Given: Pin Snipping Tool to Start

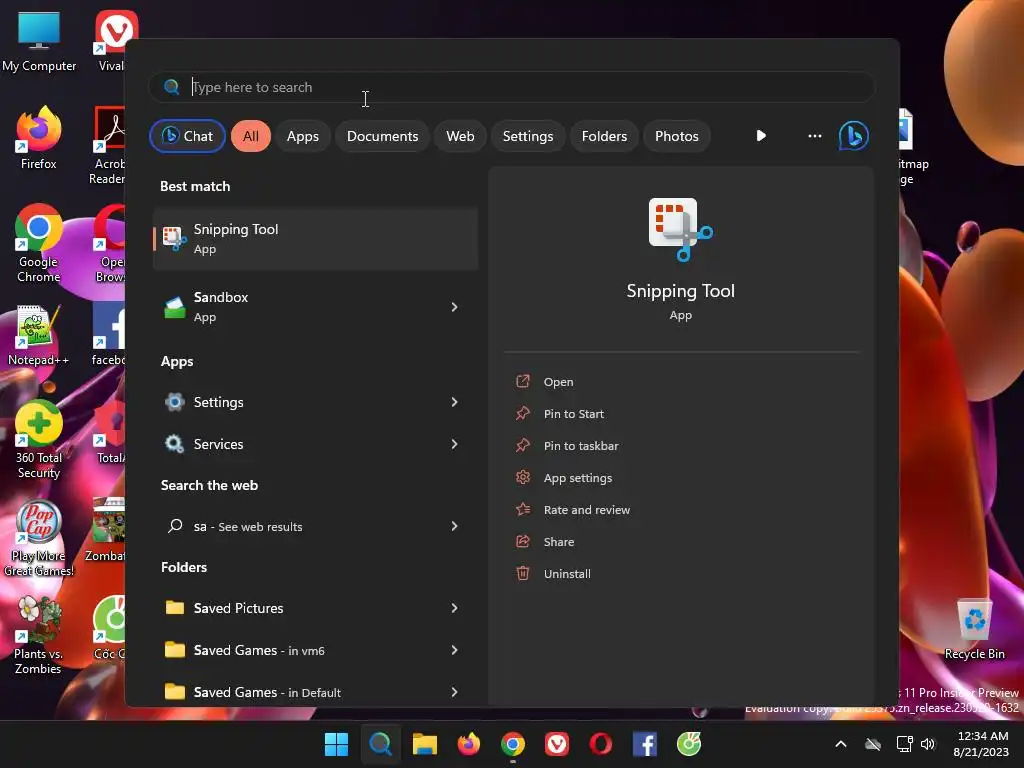Looking at the screenshot, I should (573, 414).
